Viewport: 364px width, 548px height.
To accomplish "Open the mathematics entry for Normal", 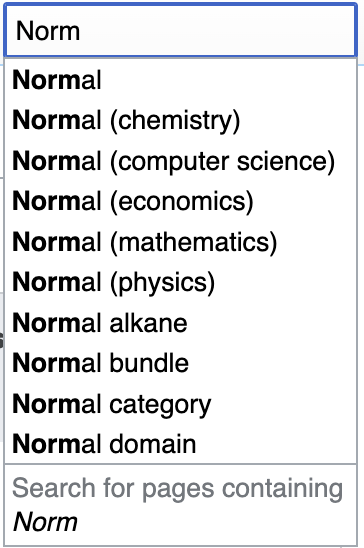I will point(181,242).
